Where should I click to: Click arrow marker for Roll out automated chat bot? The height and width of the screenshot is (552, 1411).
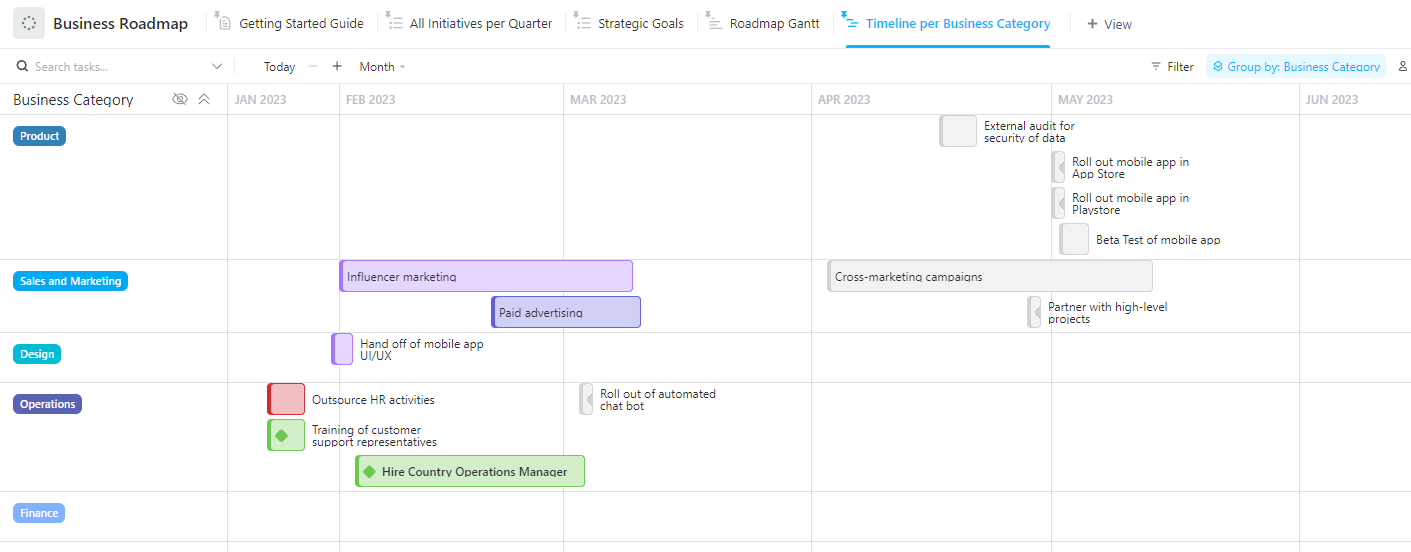pos(588,399)
